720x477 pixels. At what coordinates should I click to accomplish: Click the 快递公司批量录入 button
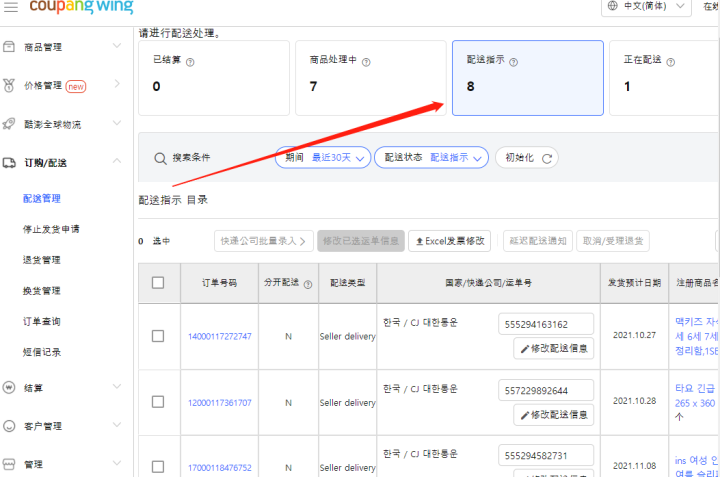pos(264,241)
